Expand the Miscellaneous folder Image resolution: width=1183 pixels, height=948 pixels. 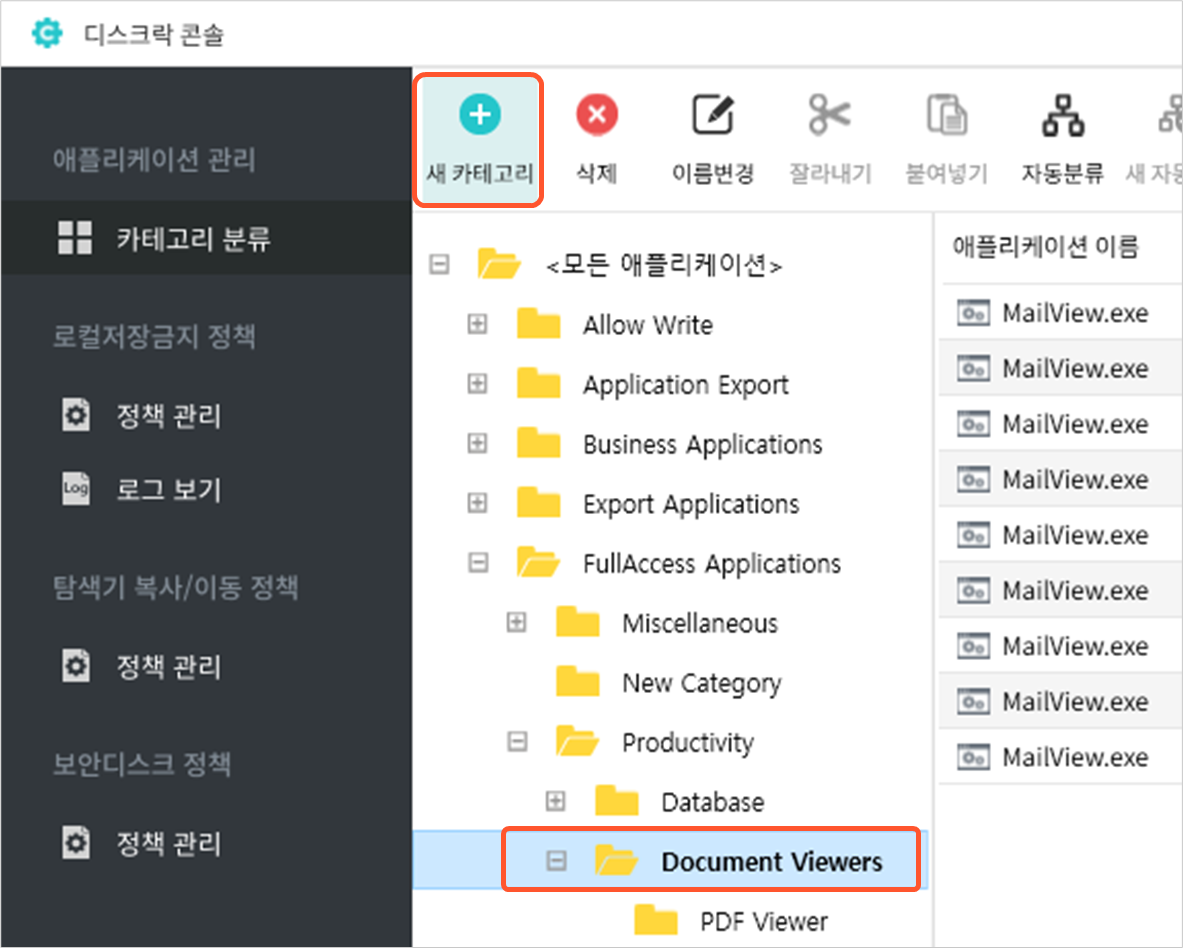click(517, 622)
